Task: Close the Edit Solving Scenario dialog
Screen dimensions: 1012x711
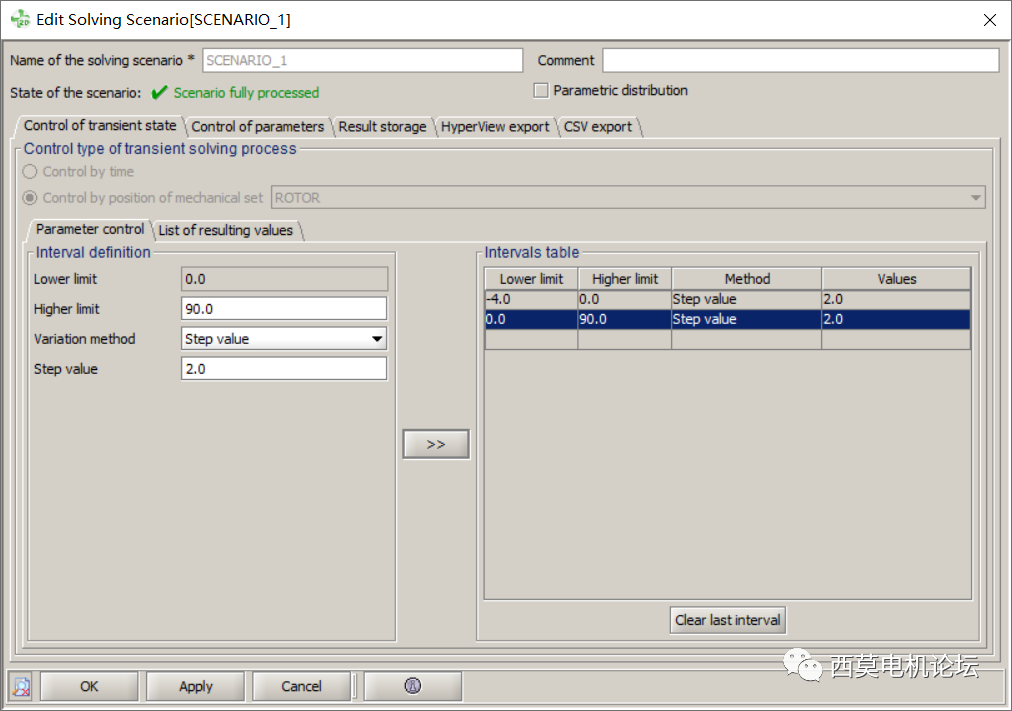Action: 989,20
